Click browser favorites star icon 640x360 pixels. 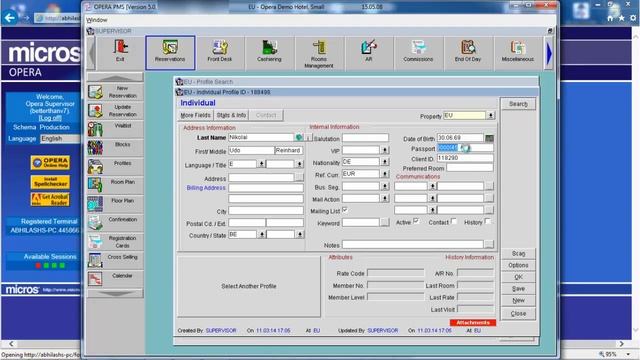tap(621, 18)
